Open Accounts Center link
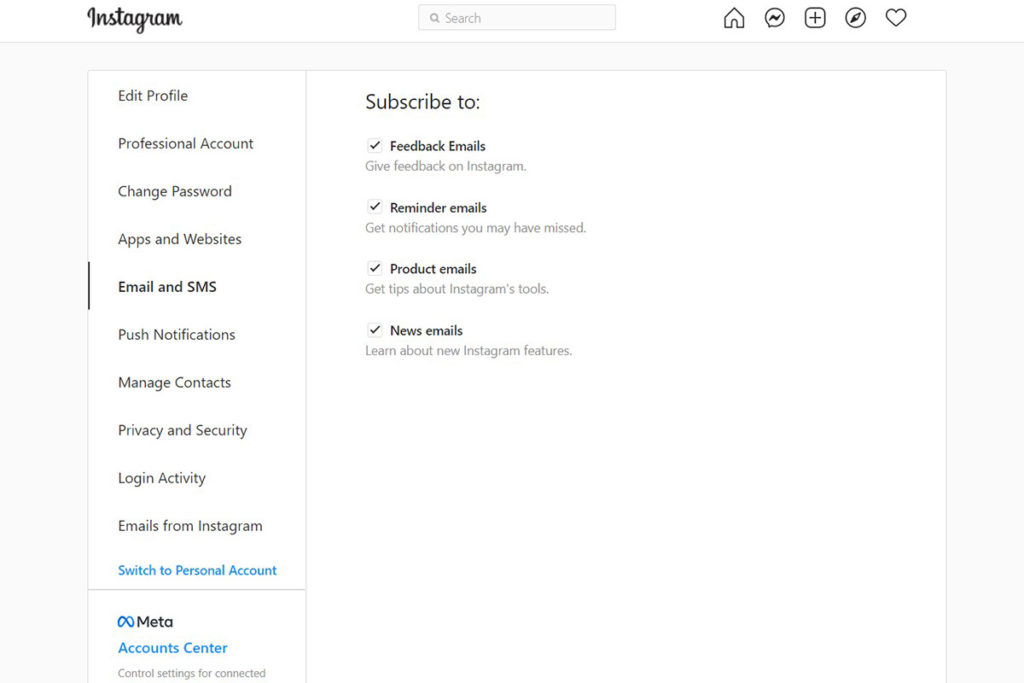1024x683 pixels. [173, 648]
